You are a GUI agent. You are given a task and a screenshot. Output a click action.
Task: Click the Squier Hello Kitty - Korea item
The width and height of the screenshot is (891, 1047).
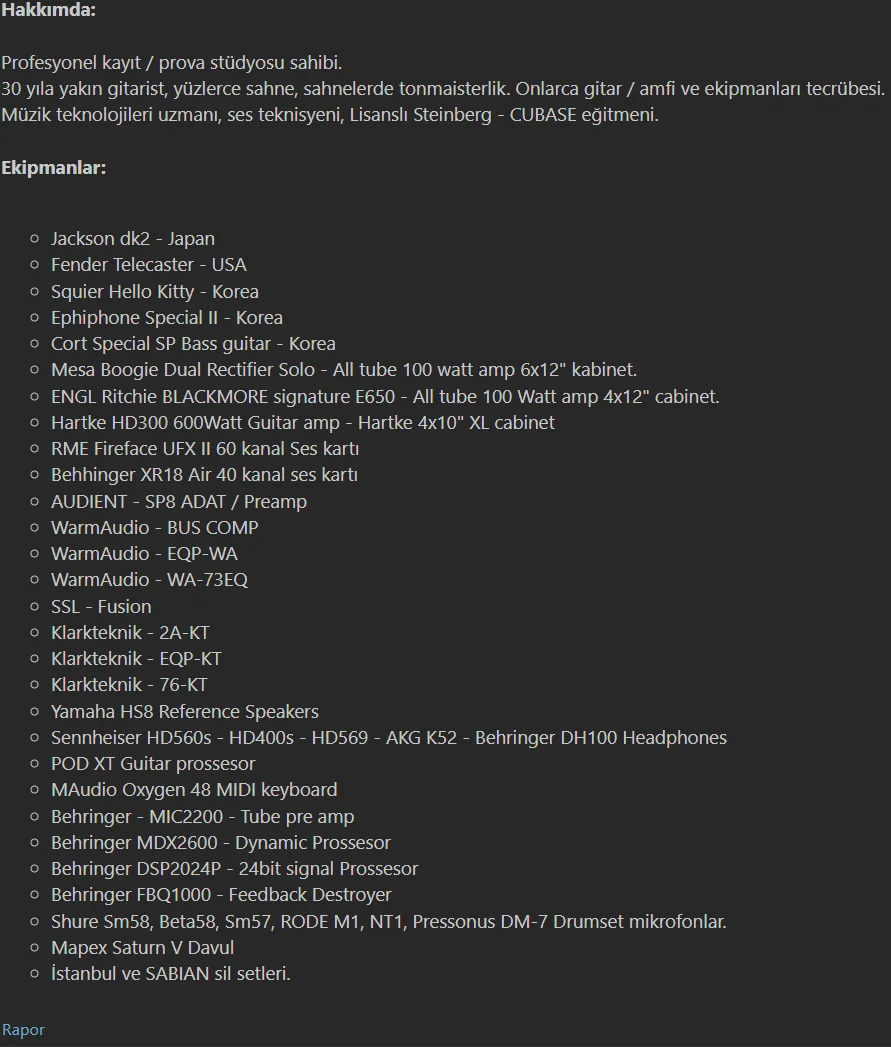(x=155, y=292)
